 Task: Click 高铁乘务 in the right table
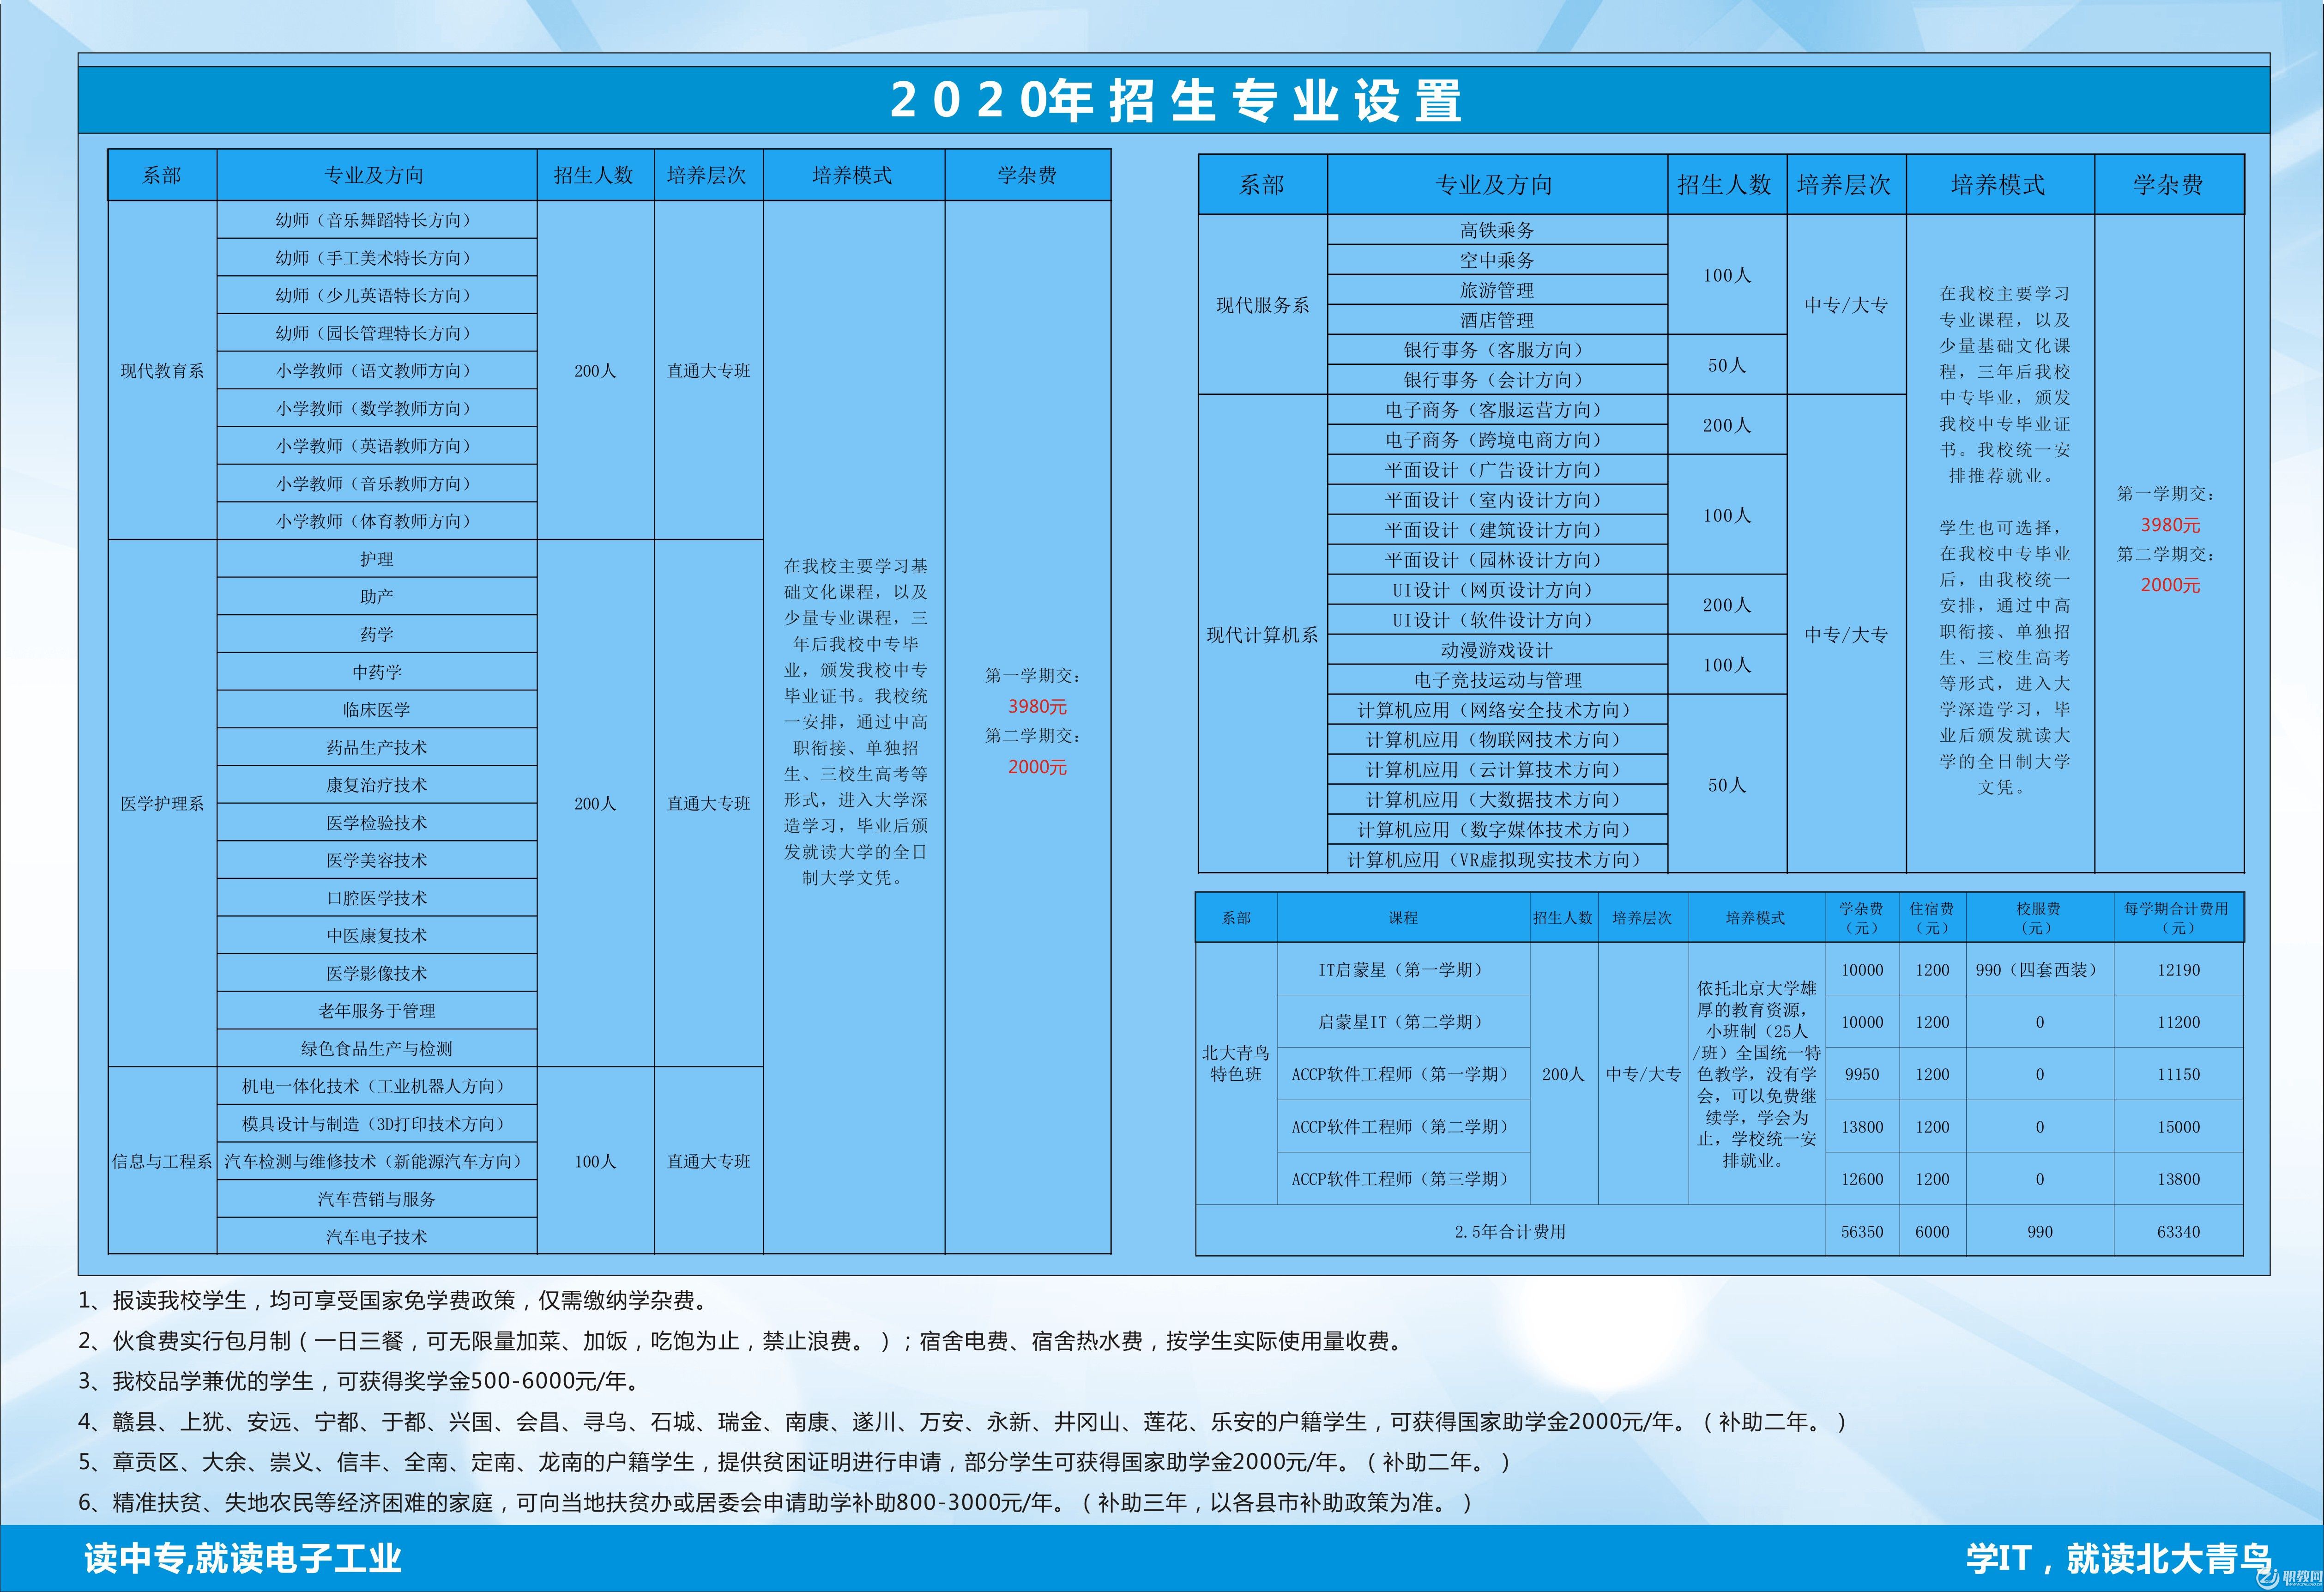1497,230
